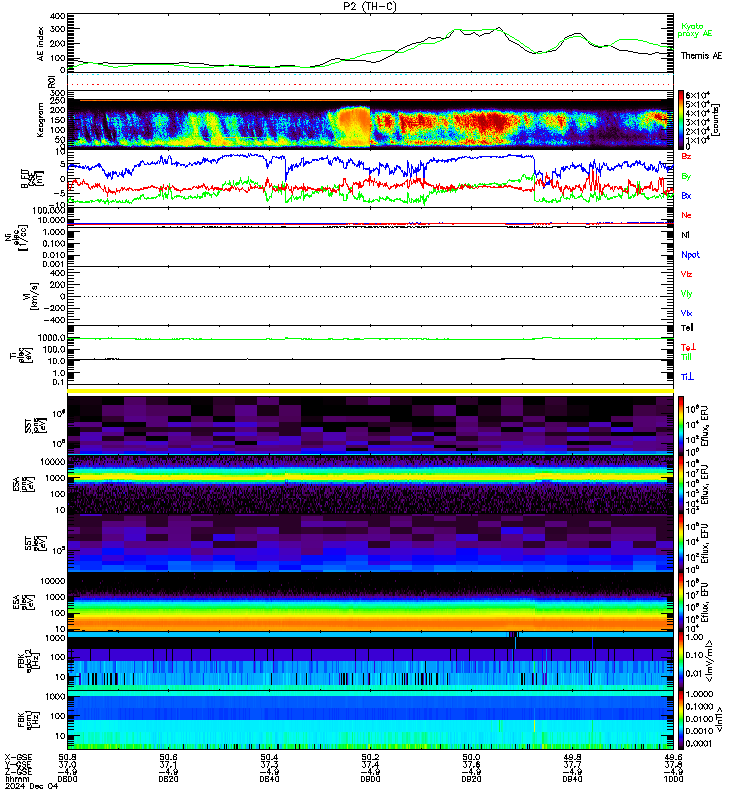Select the green Viy velocity legend label
The height and width of the screenshot is (800, 750).
[x=686, y=294]
